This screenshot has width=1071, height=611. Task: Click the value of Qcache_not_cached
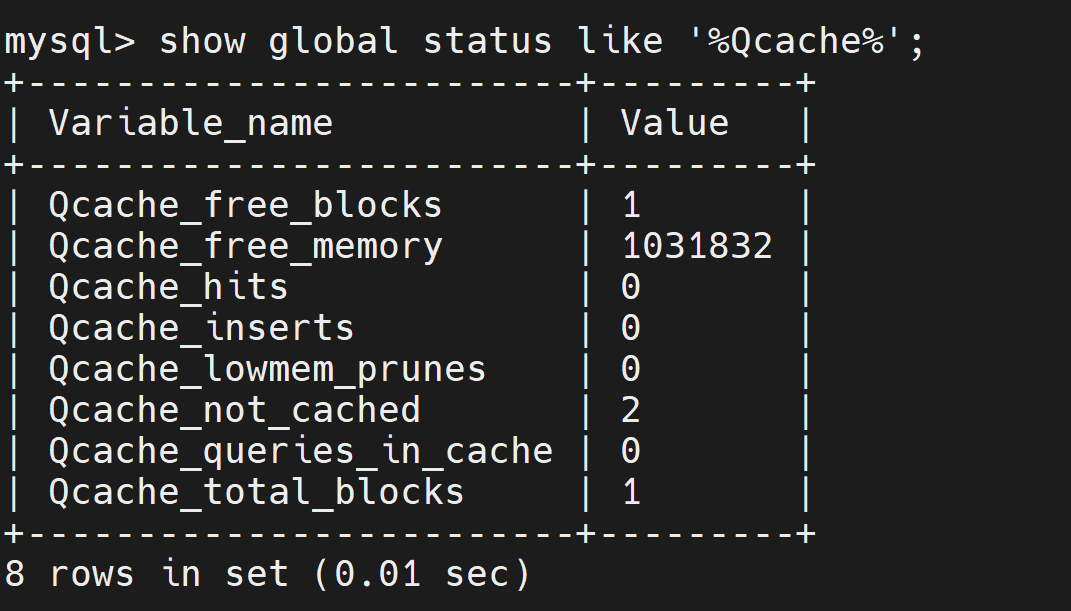(631, 411)
